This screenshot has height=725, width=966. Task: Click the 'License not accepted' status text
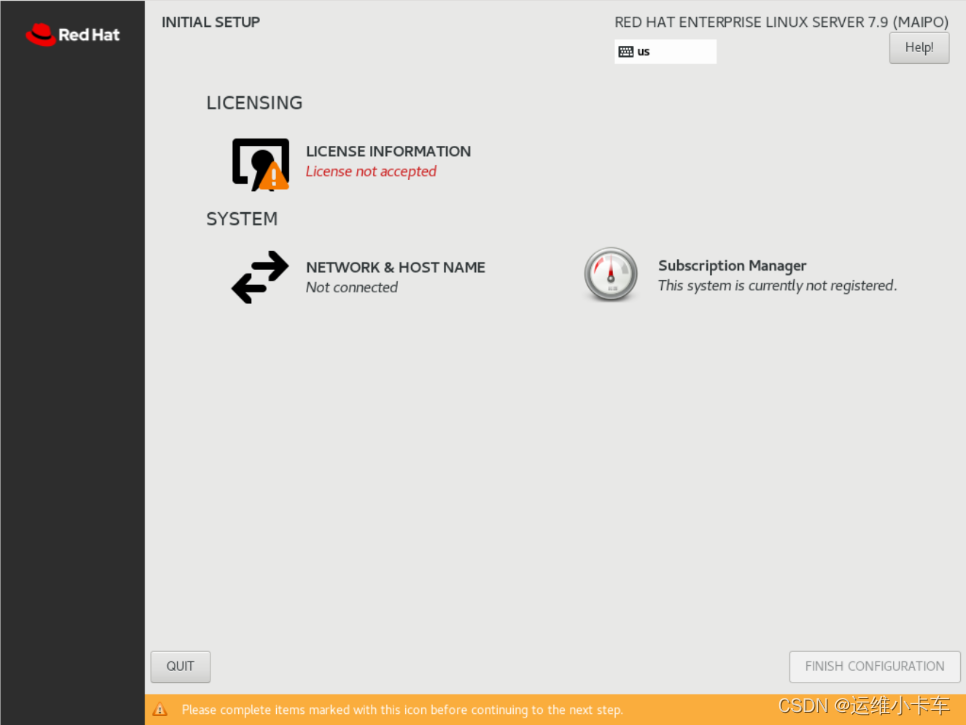[x=371, y=171]
